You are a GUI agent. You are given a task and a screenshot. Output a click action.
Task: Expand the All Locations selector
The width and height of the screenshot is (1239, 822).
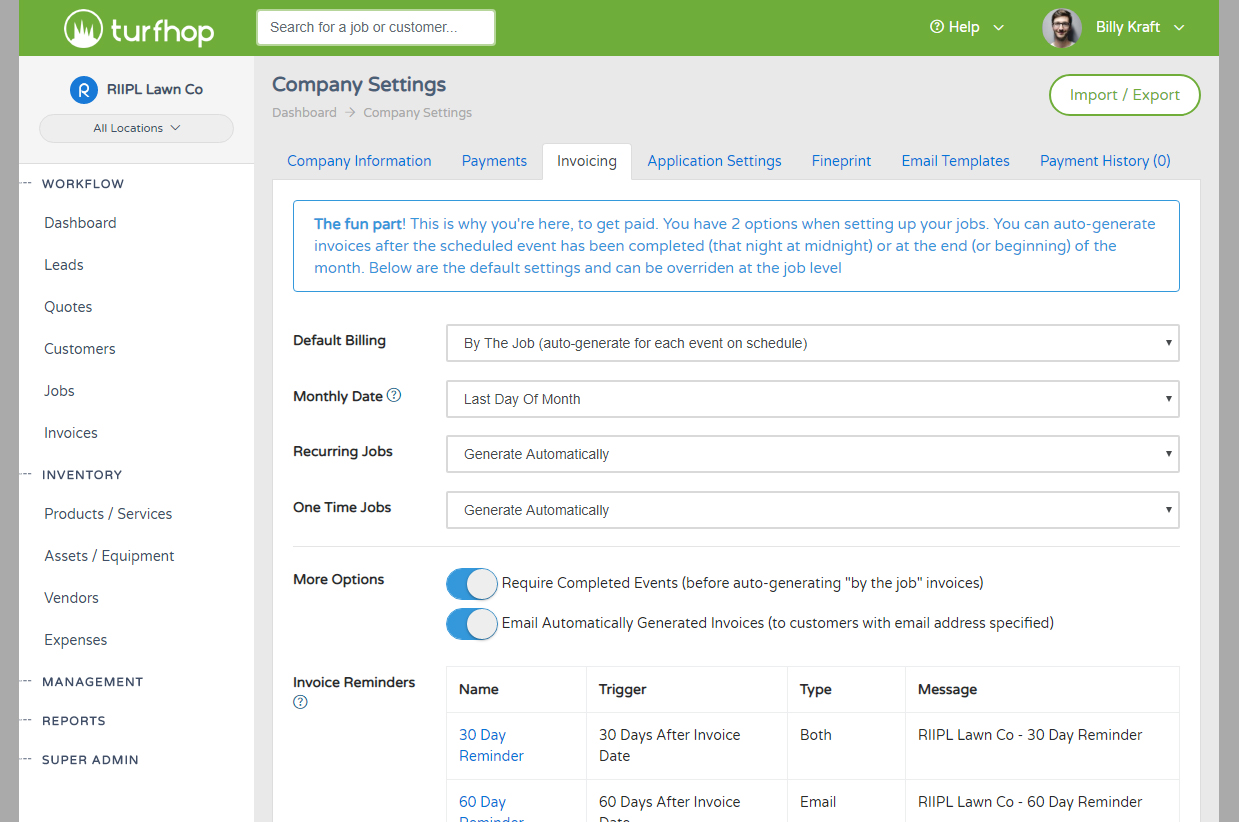click(x=136, y=128)
